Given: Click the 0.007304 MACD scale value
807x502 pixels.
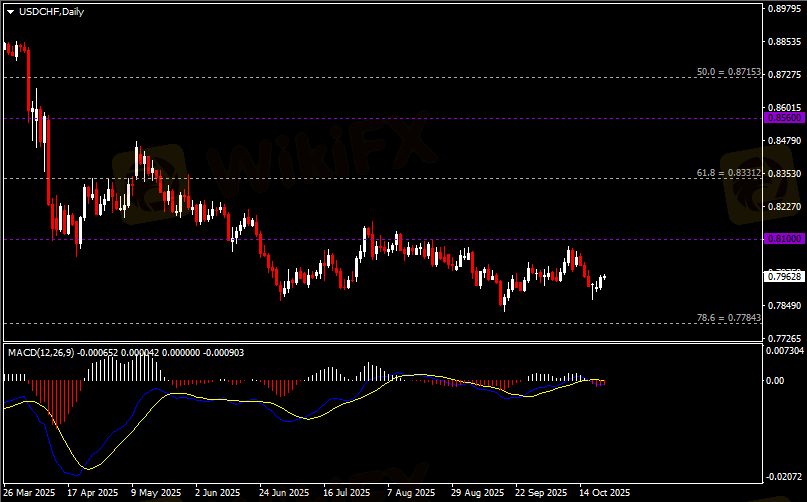Looking at the screenshot, I should click(x=783, y=351).
